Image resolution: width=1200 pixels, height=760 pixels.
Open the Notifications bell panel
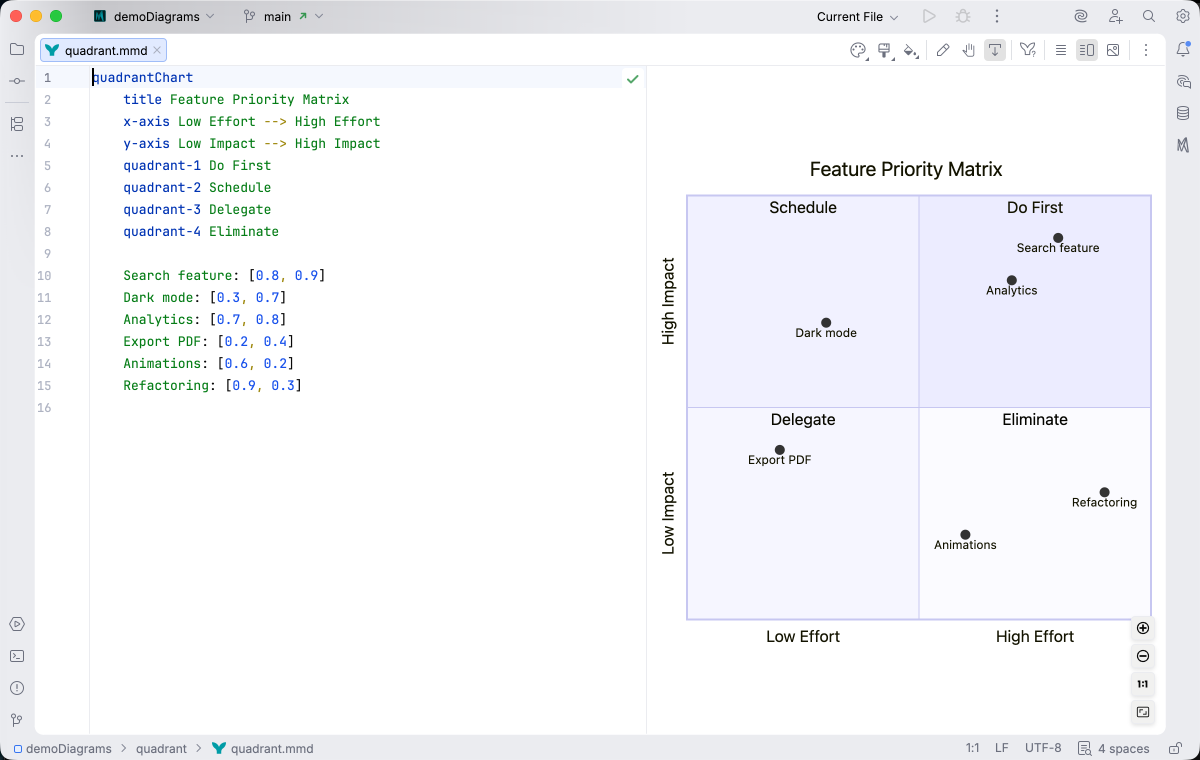tap(1183, 50)
